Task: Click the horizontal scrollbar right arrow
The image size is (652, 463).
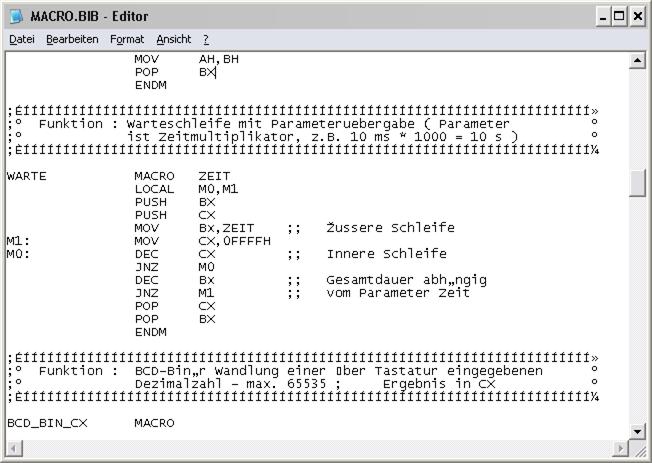Action: pos(619,447)
